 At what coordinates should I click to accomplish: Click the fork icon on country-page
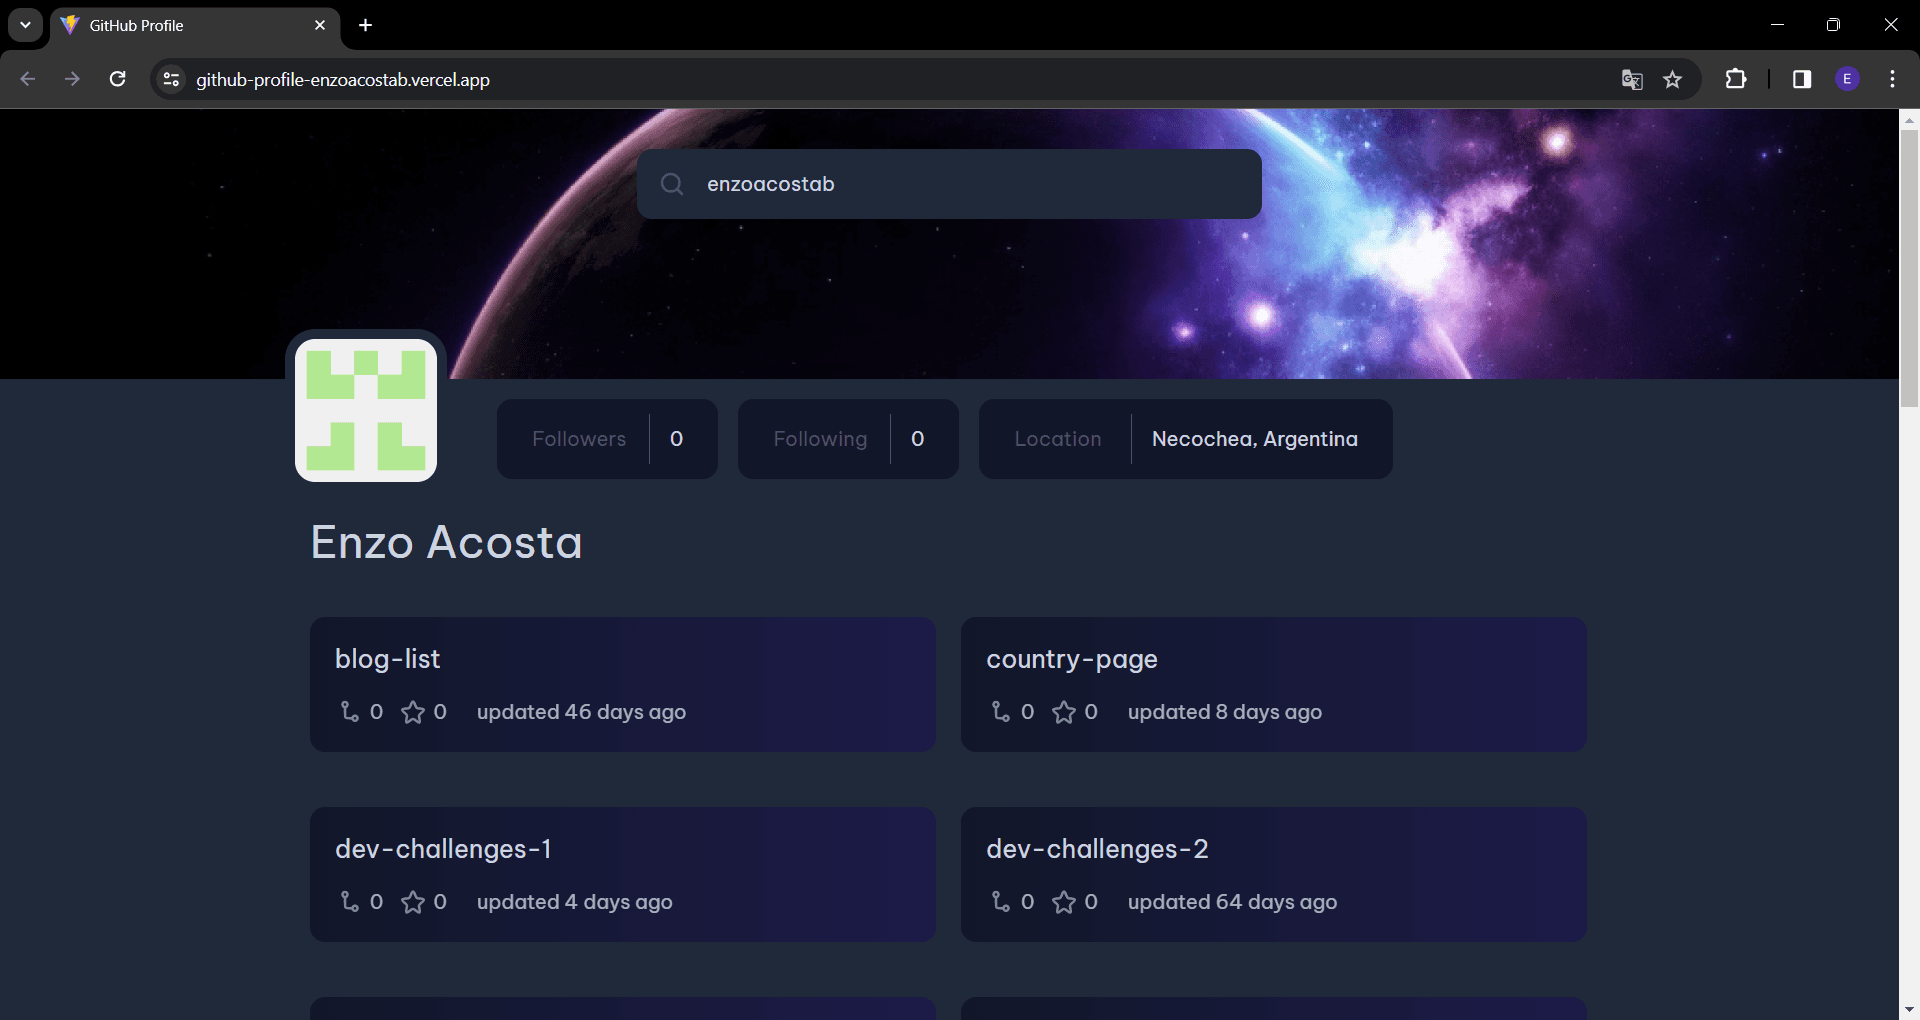coord(1000,712)
